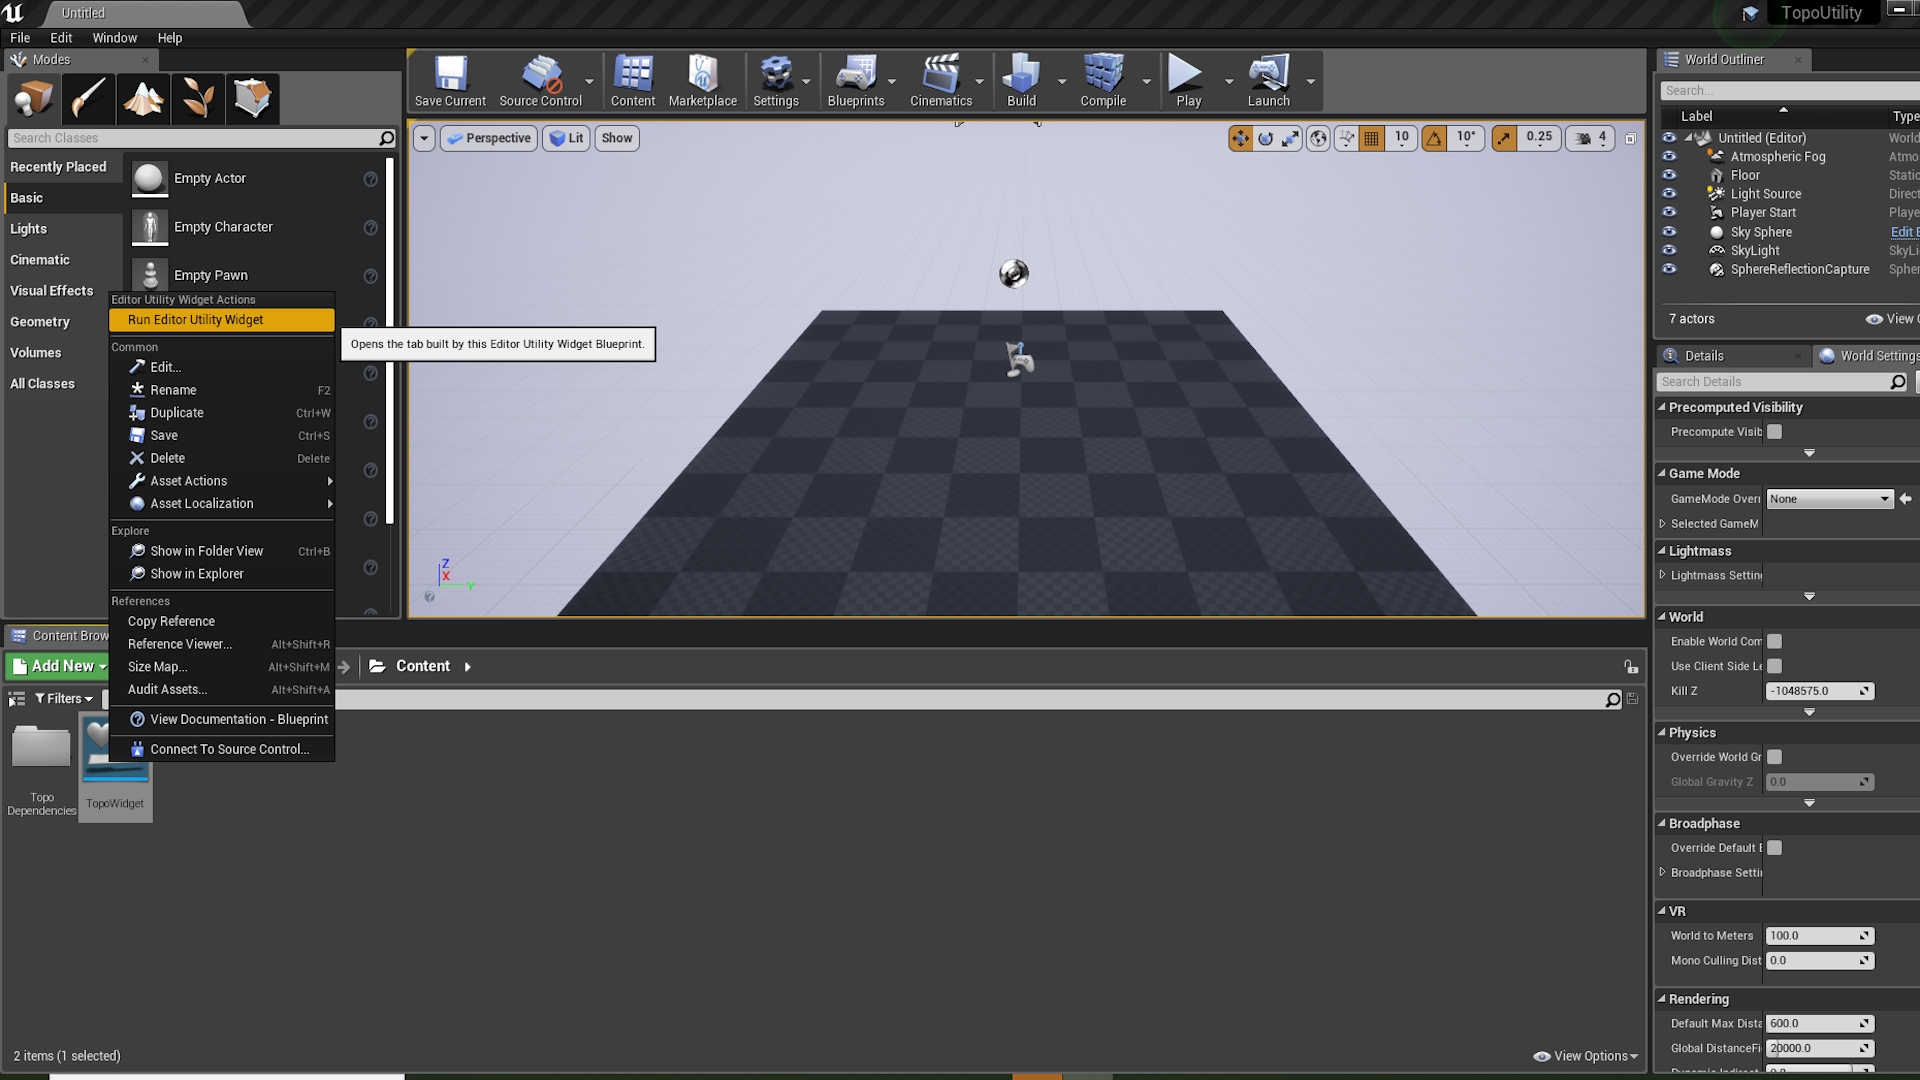Open the Filters dropdown

coord(64,699)
